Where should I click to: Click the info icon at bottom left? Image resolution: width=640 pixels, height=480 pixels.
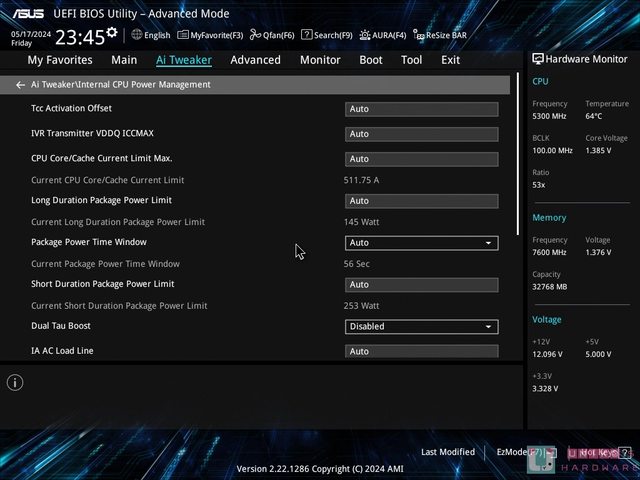[x=15, y=382]
